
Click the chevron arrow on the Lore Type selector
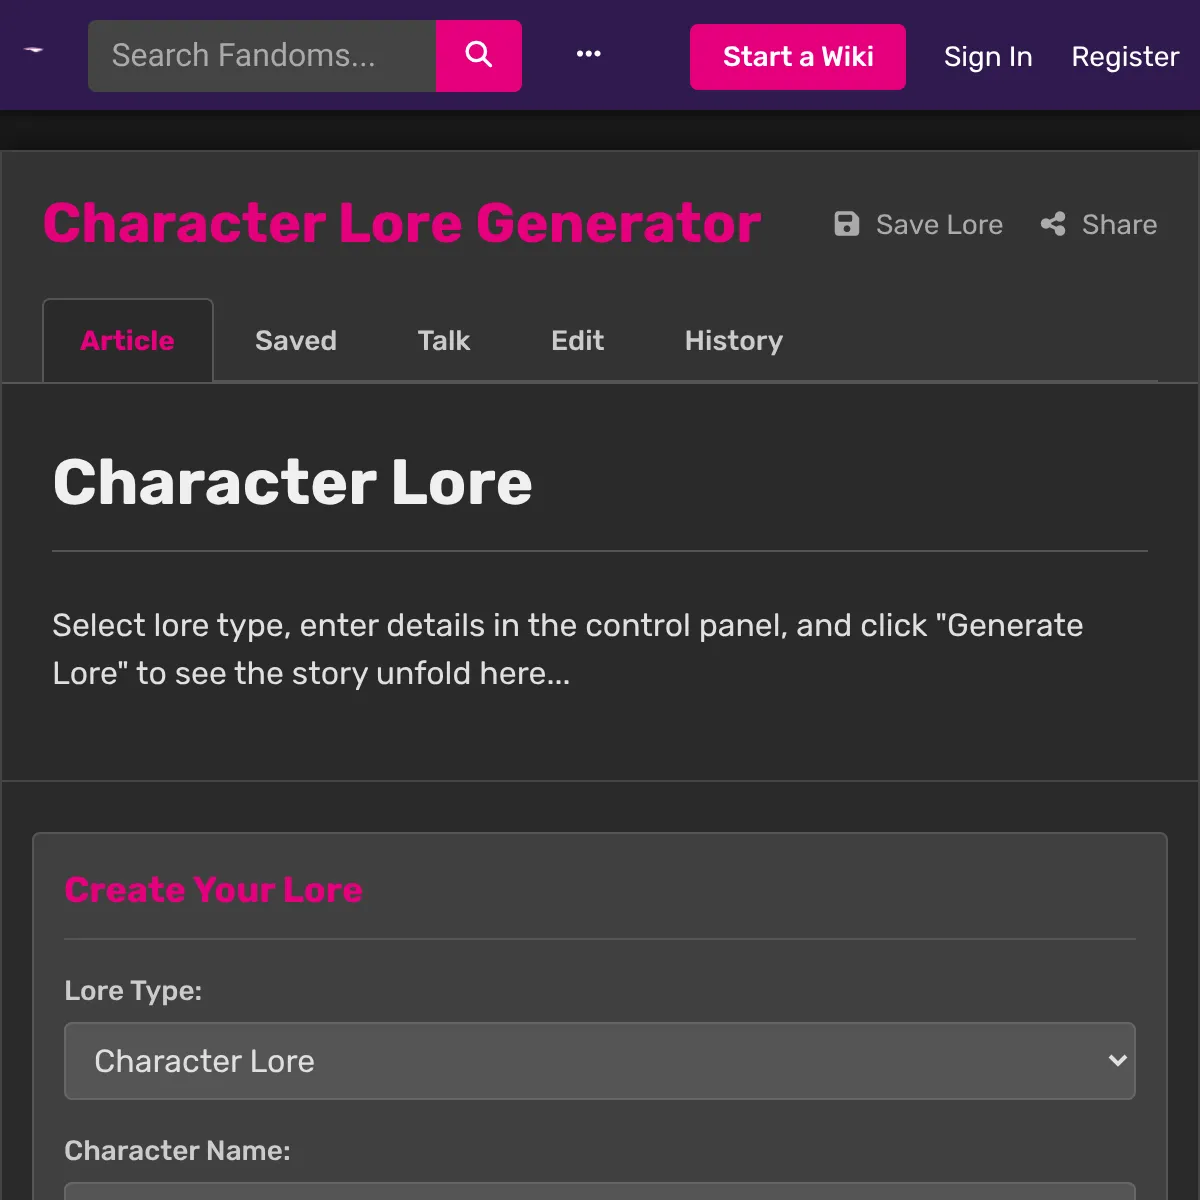1117,1061
